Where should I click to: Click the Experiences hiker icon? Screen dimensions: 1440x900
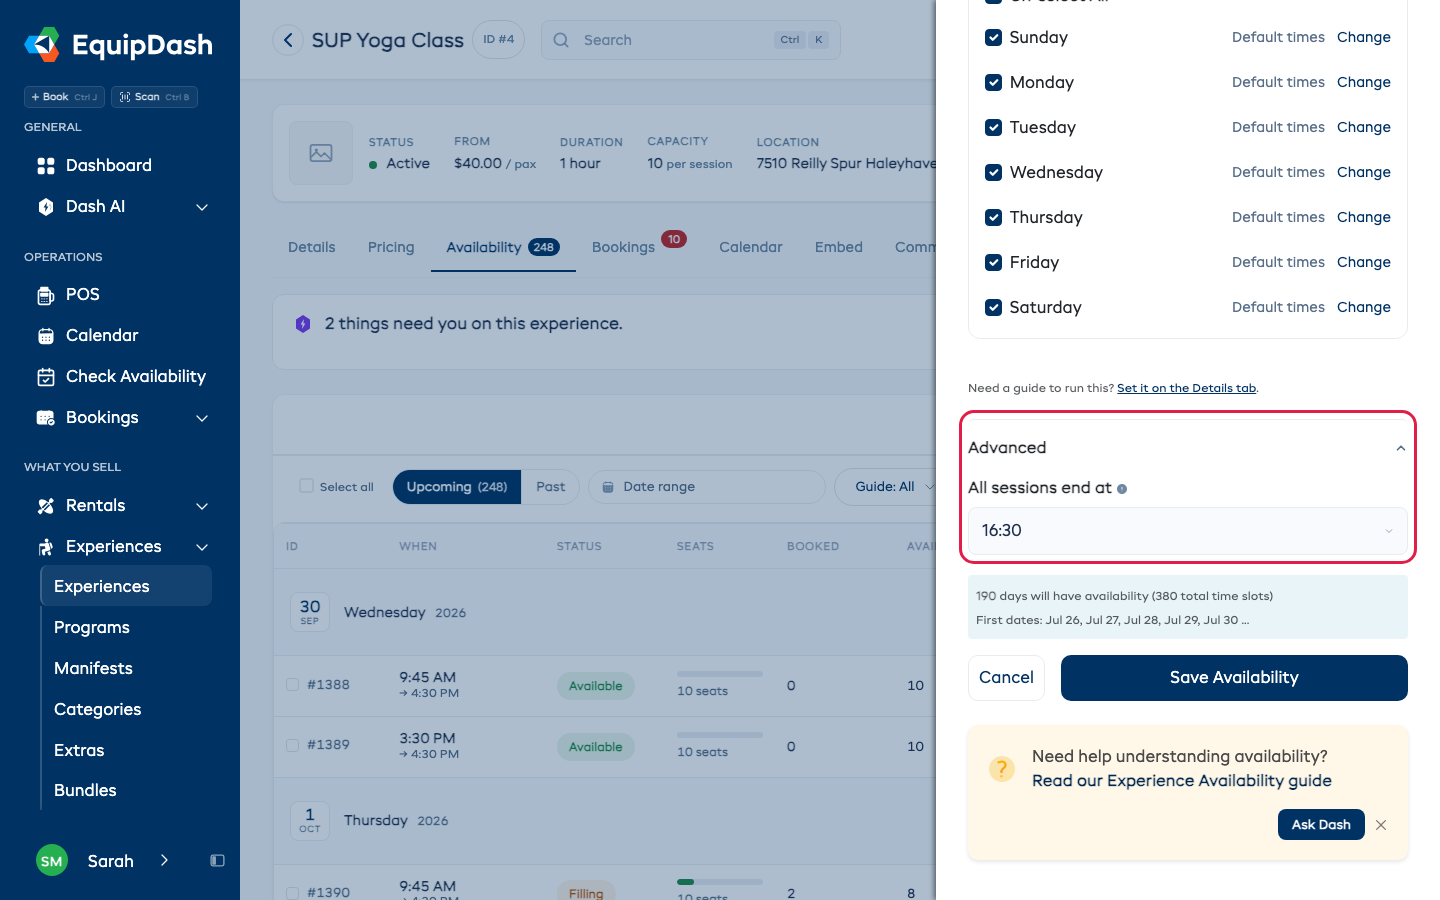click(46, 547)
